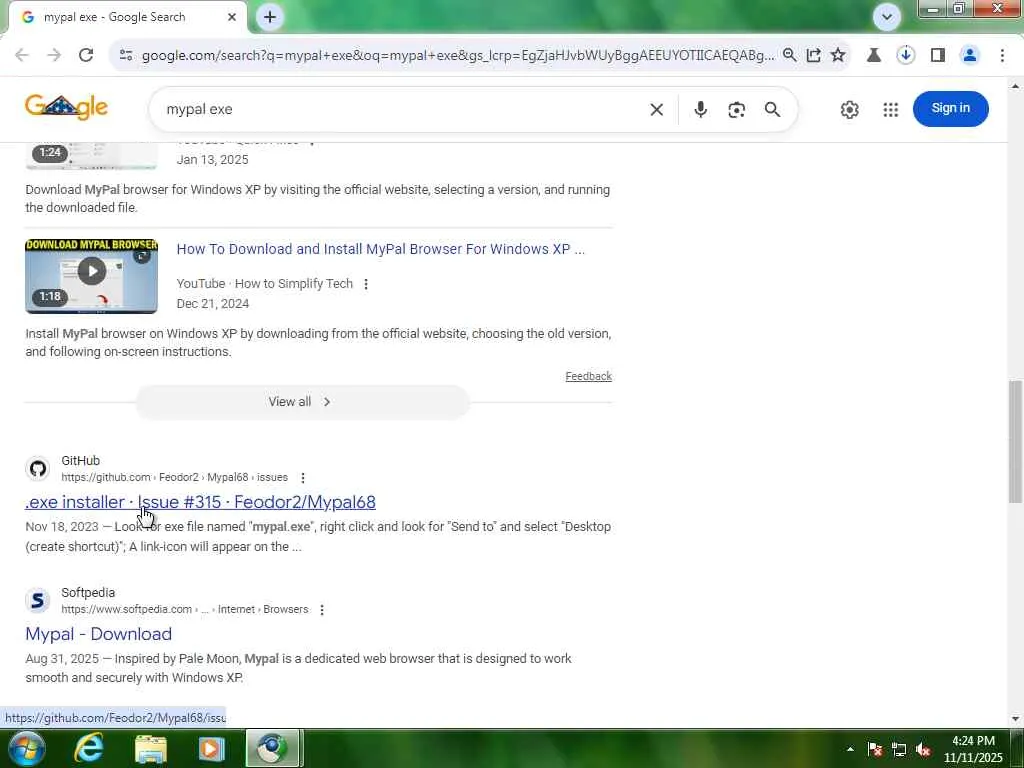Clear the search box with X
Screen dimensions: 1024x768
(656, 110)
